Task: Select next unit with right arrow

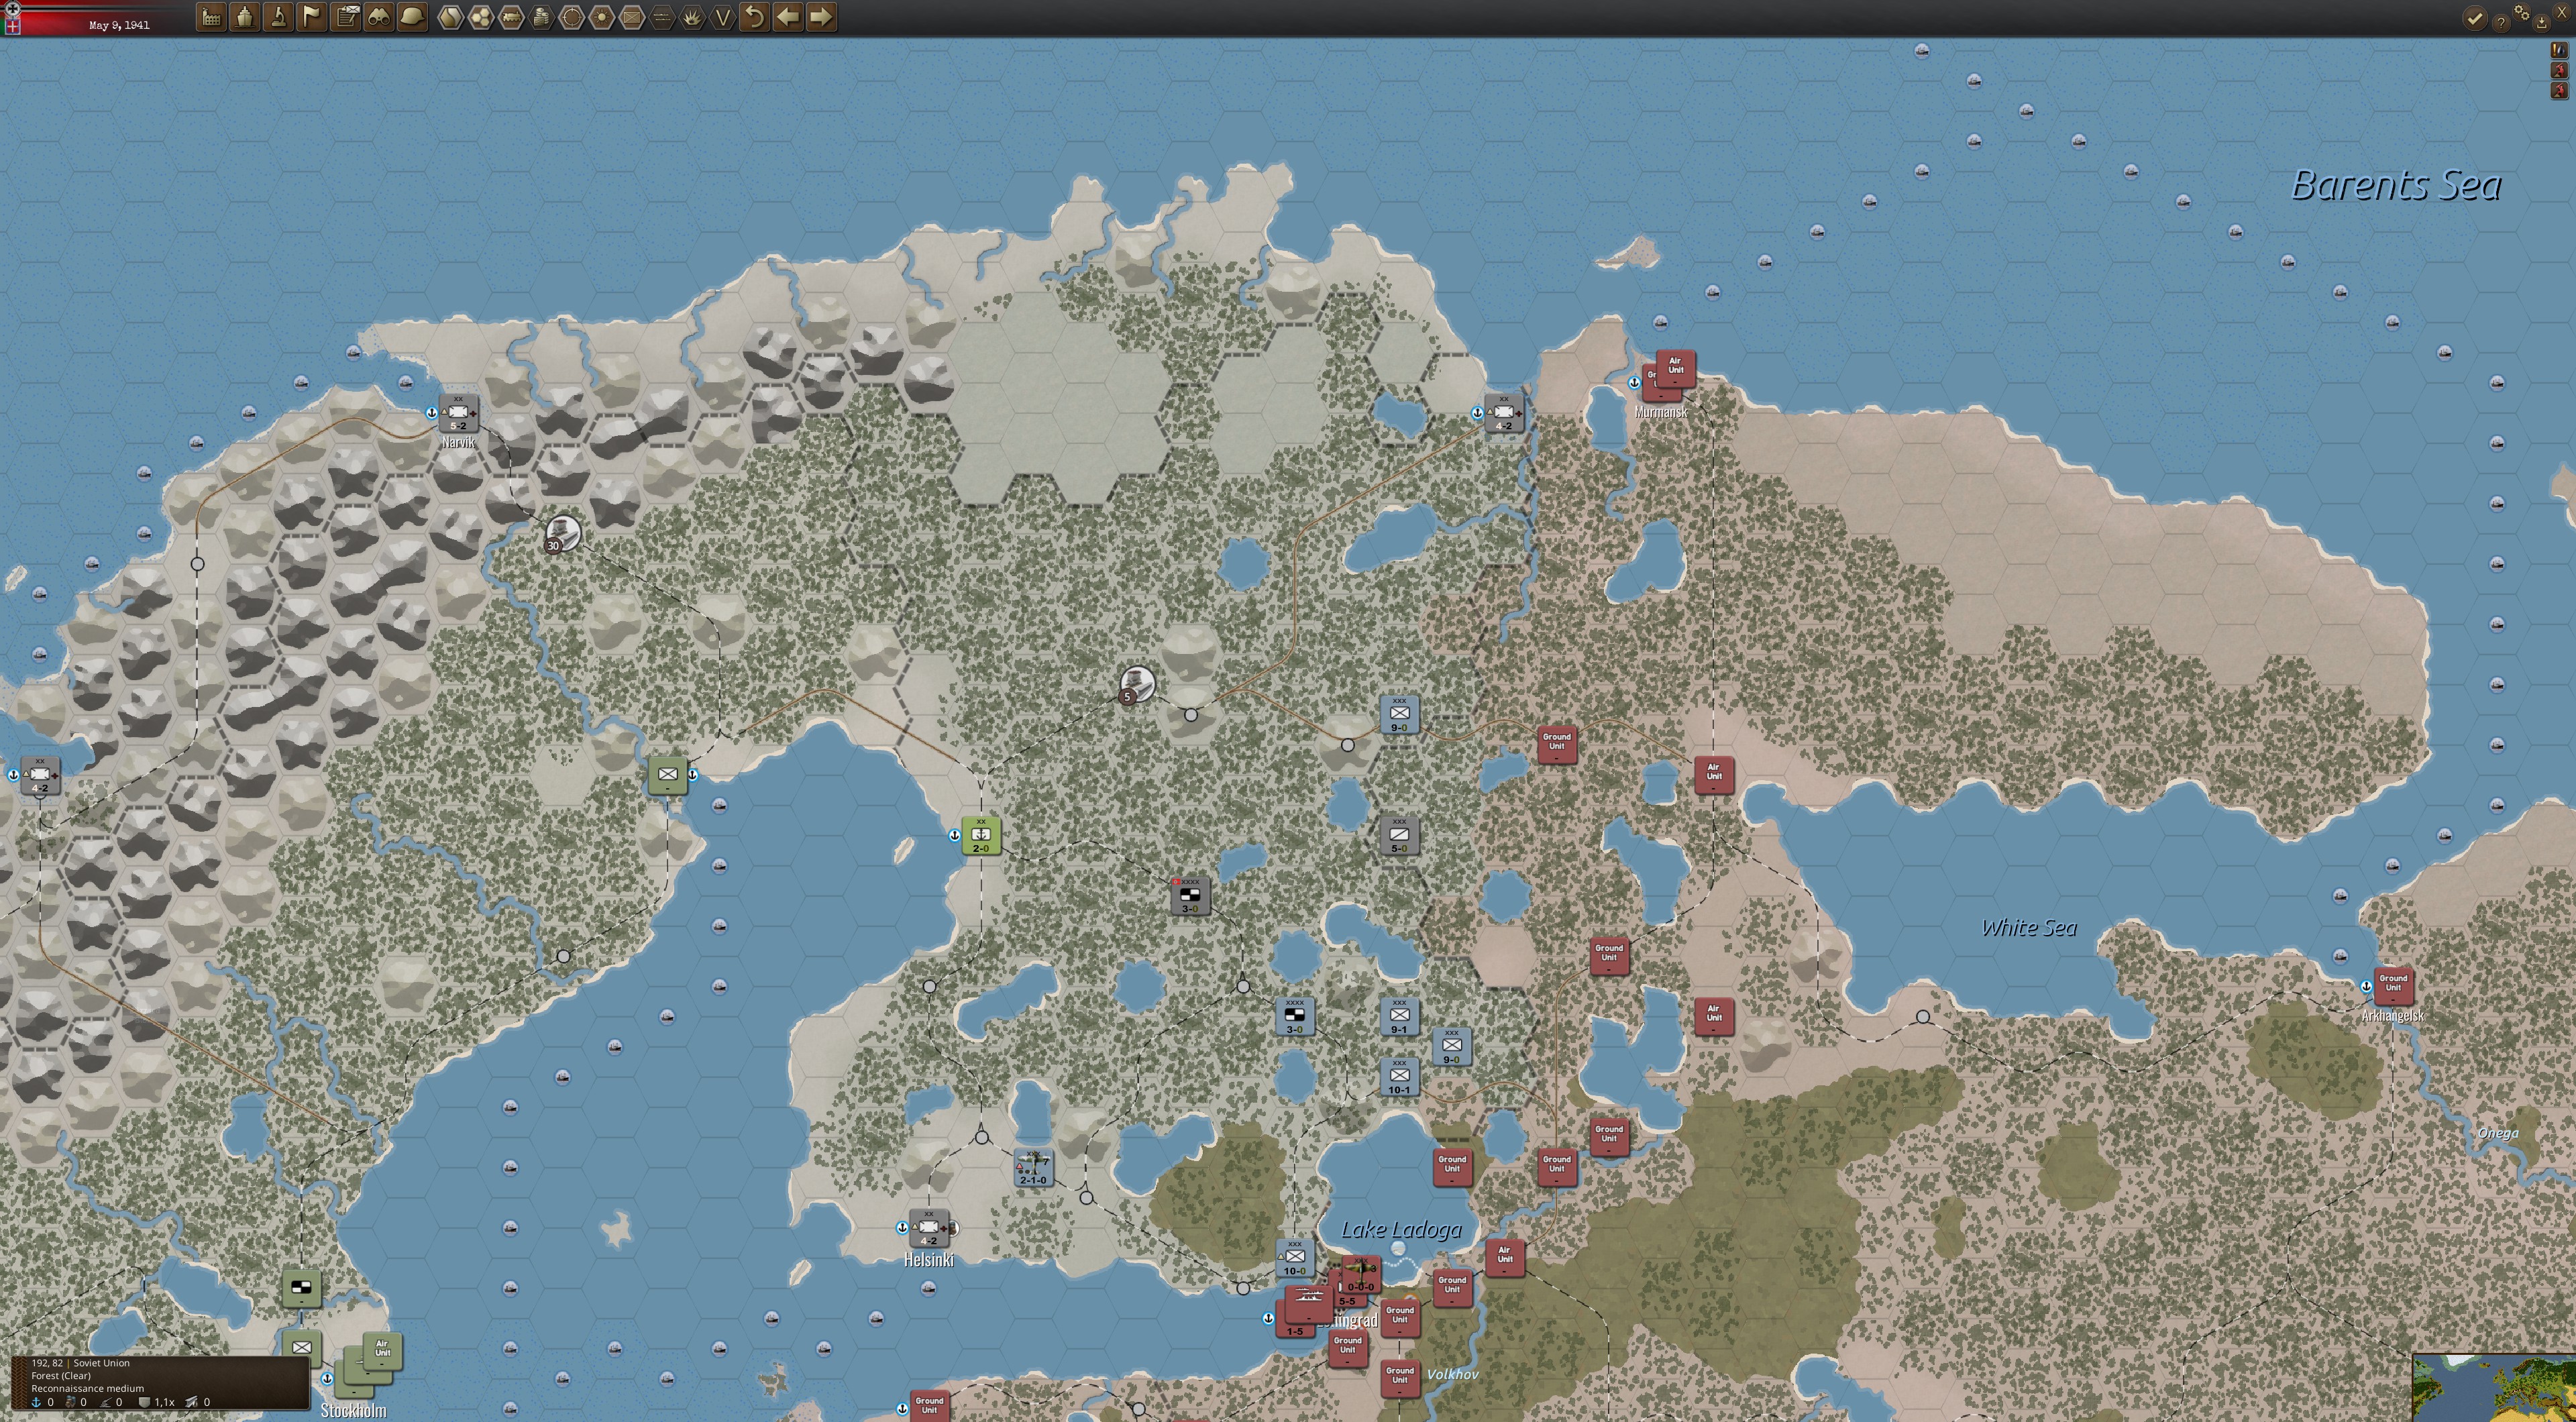Action: pyautogui.click(x=821, y=17)
